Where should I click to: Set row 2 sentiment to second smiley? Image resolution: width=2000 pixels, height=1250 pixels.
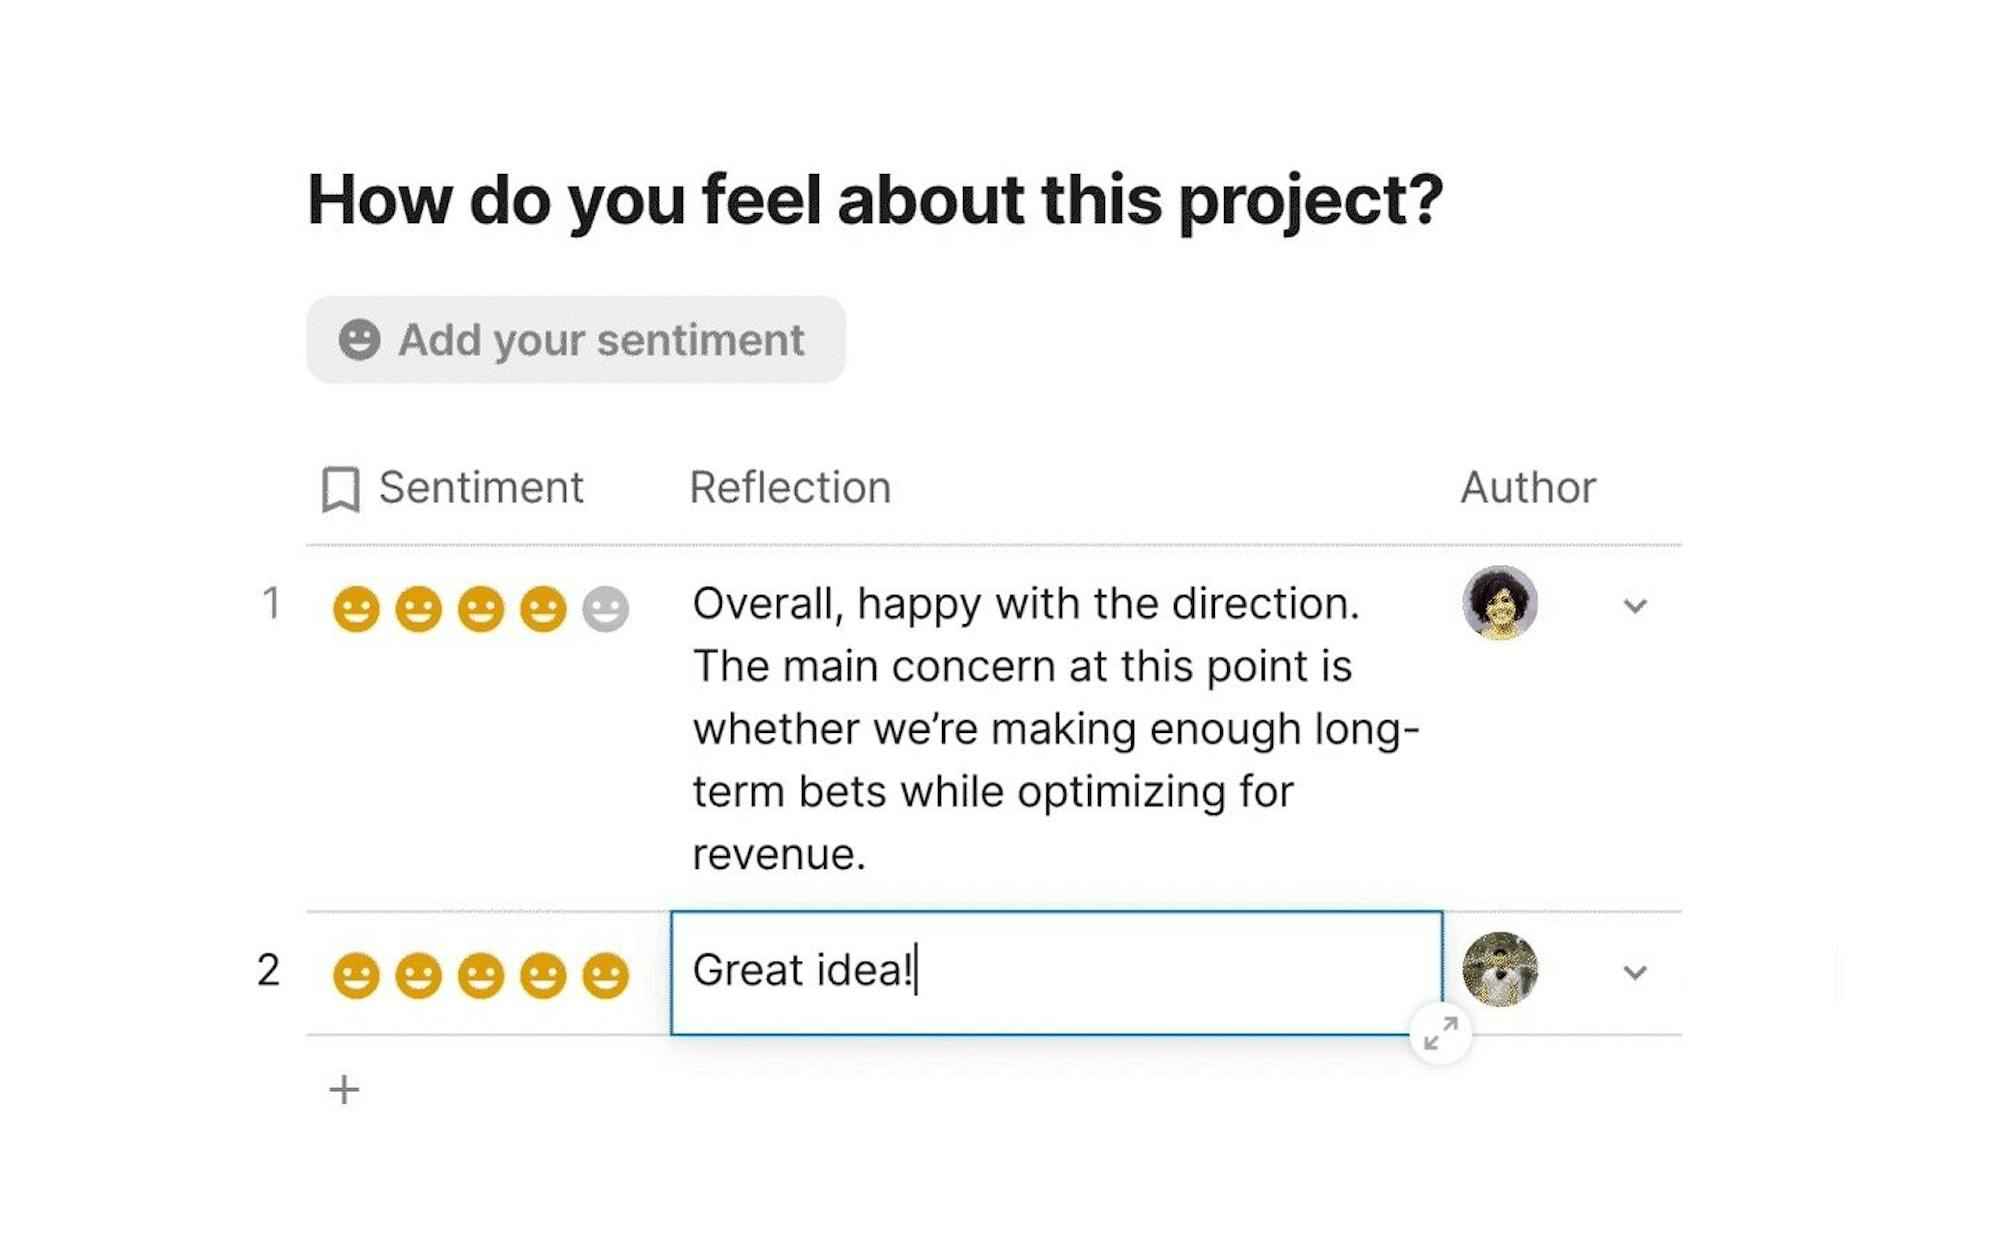click(x=418, y=975)
